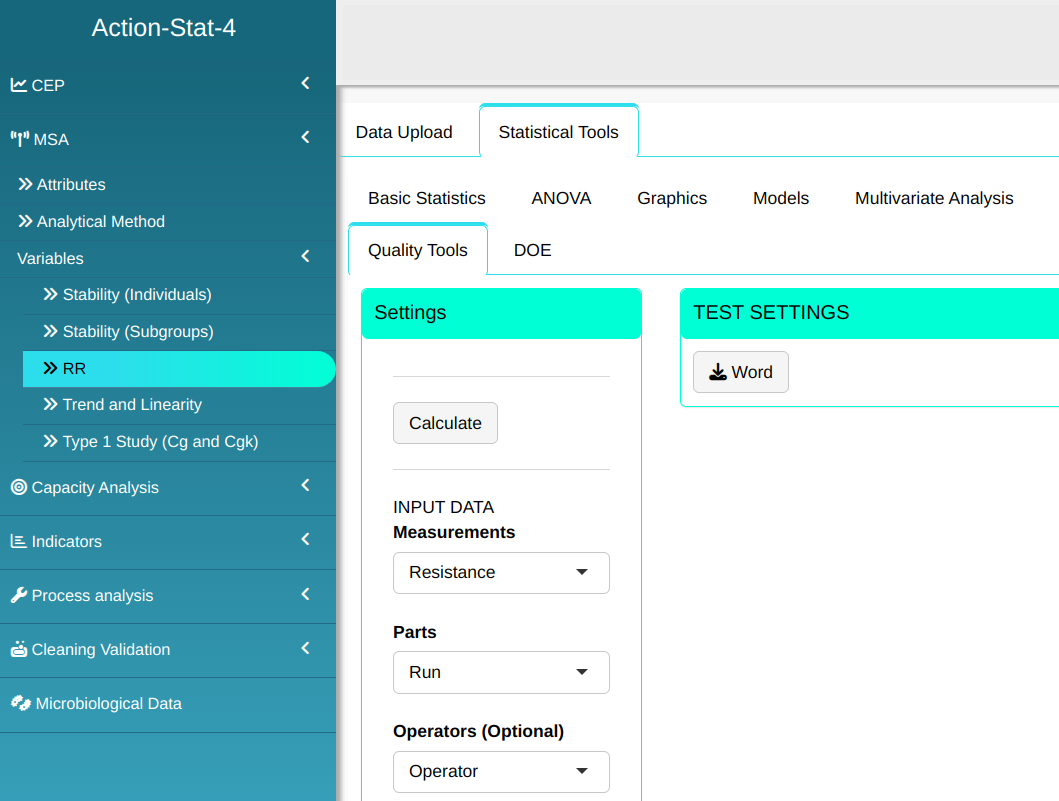Click the MSA antenna signal icon

click(x=19, y=139)
